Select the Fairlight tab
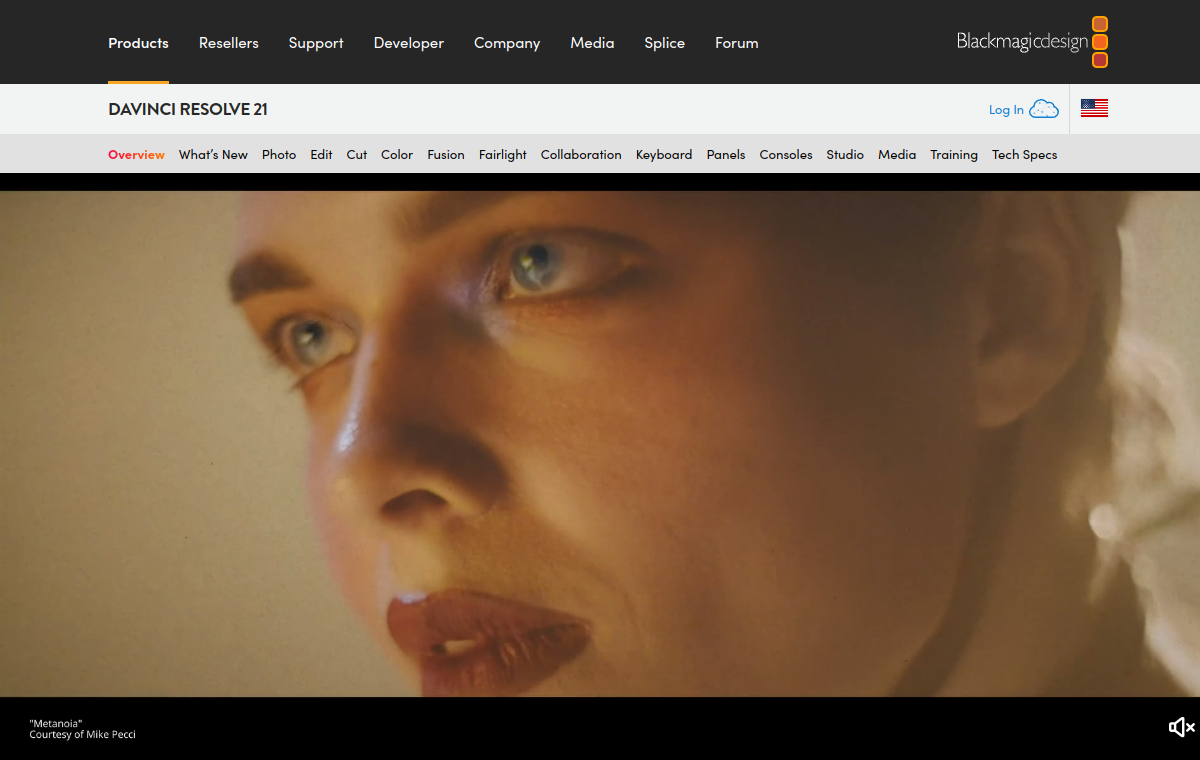 pyautogui.click(x=503, y=154)
